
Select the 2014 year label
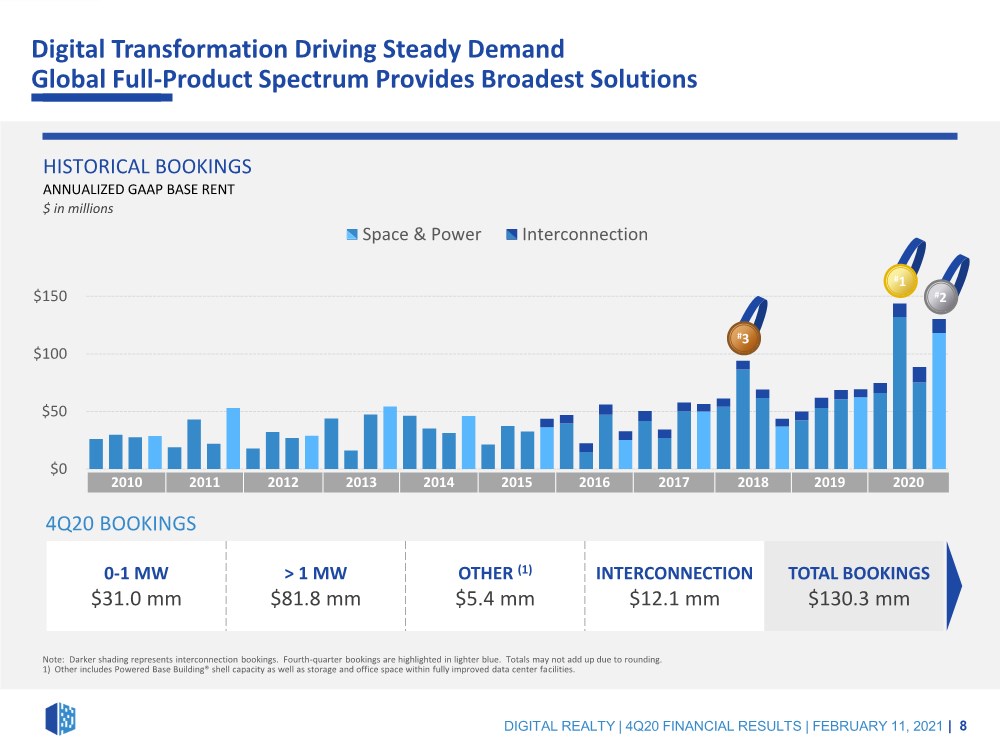coord(439,482)
